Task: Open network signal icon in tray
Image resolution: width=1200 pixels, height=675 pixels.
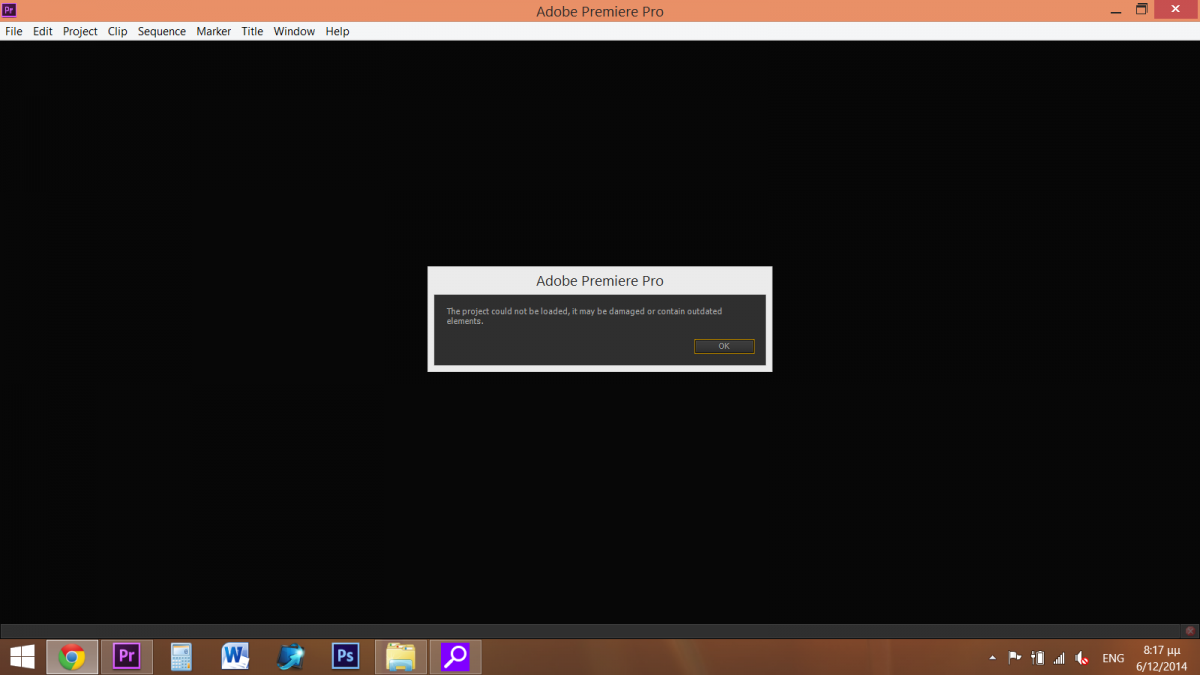Action: click(1059, 658)
